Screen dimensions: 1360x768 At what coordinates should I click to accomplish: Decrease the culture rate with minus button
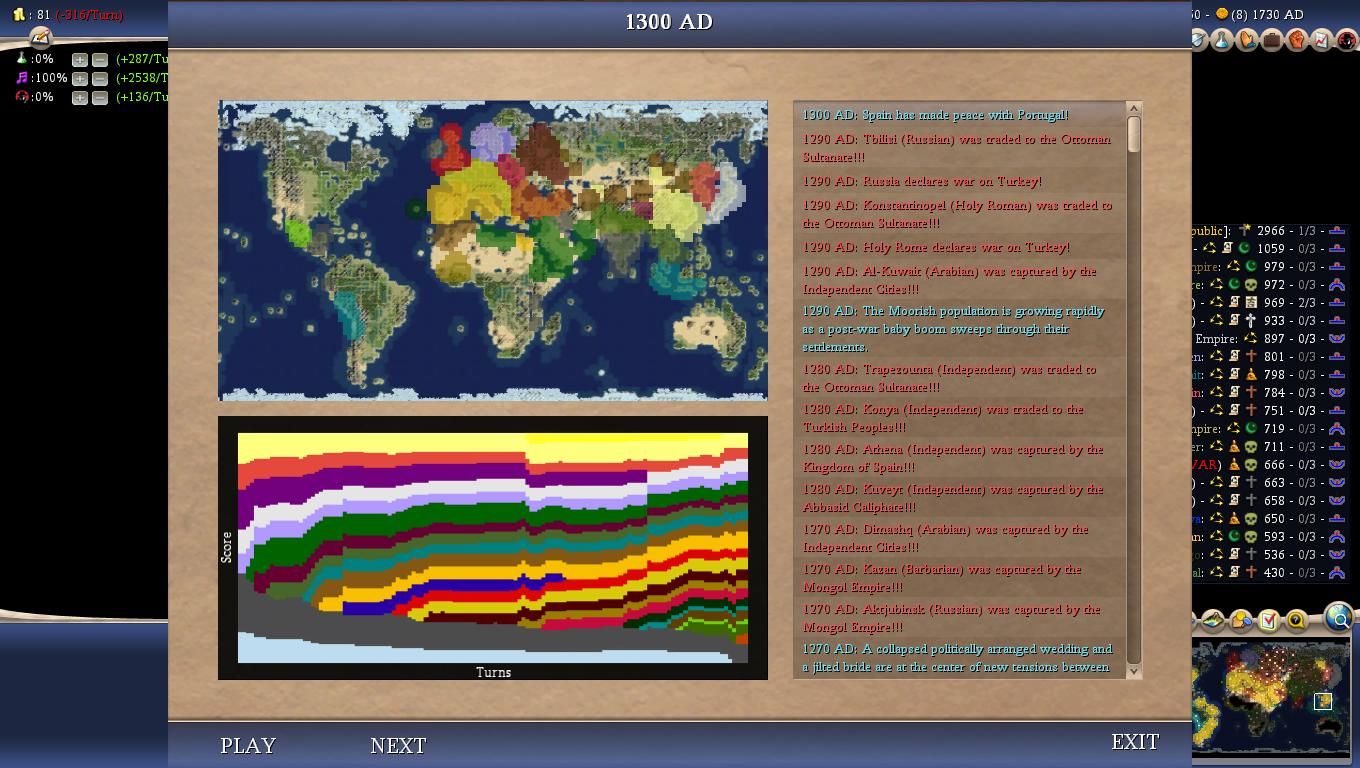(99, 79)
